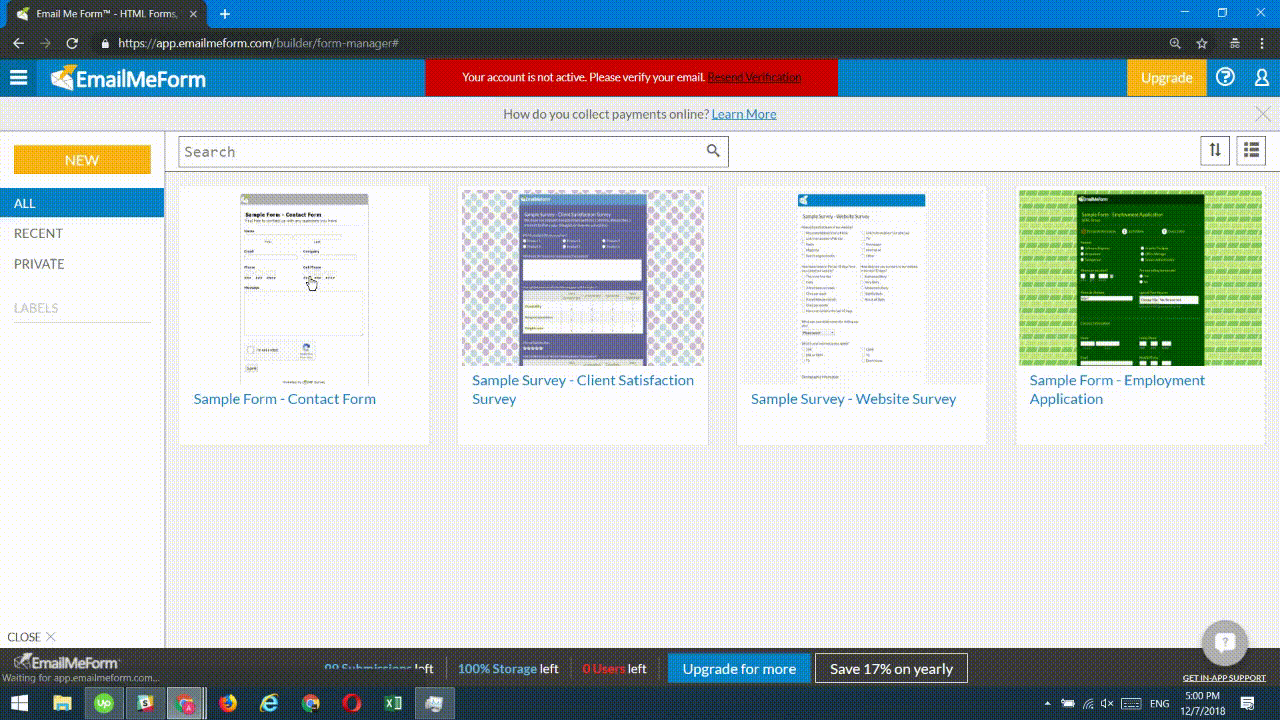1280x720 pixels.
Task: Select the Email Me Form browser tab
Action: tap(104, 14)
